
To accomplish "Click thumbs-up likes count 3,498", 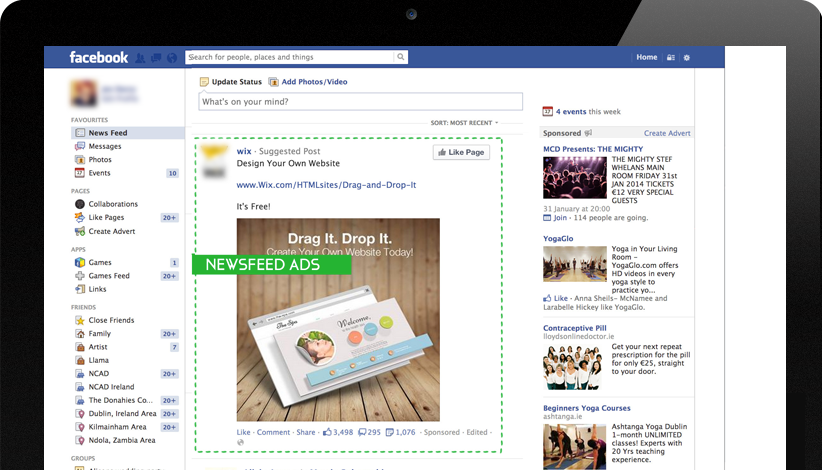I will (338, 432).
